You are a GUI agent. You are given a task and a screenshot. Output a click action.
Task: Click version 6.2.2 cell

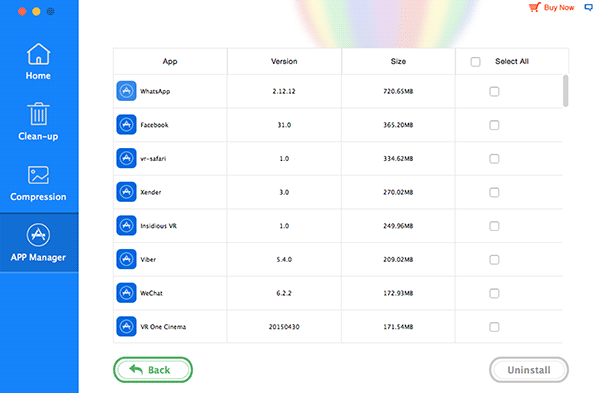284,294
